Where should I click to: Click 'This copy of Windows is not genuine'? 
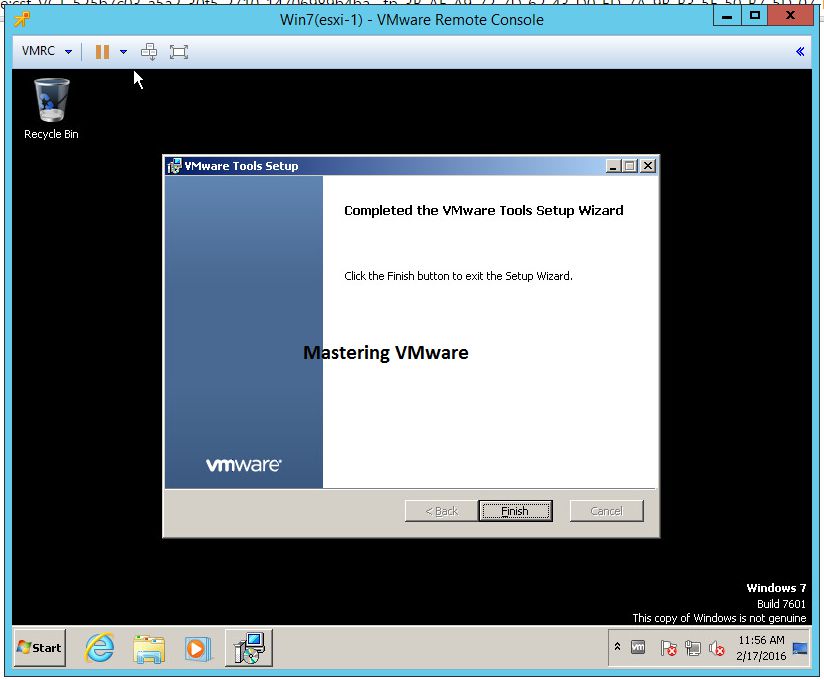(719, 618)
